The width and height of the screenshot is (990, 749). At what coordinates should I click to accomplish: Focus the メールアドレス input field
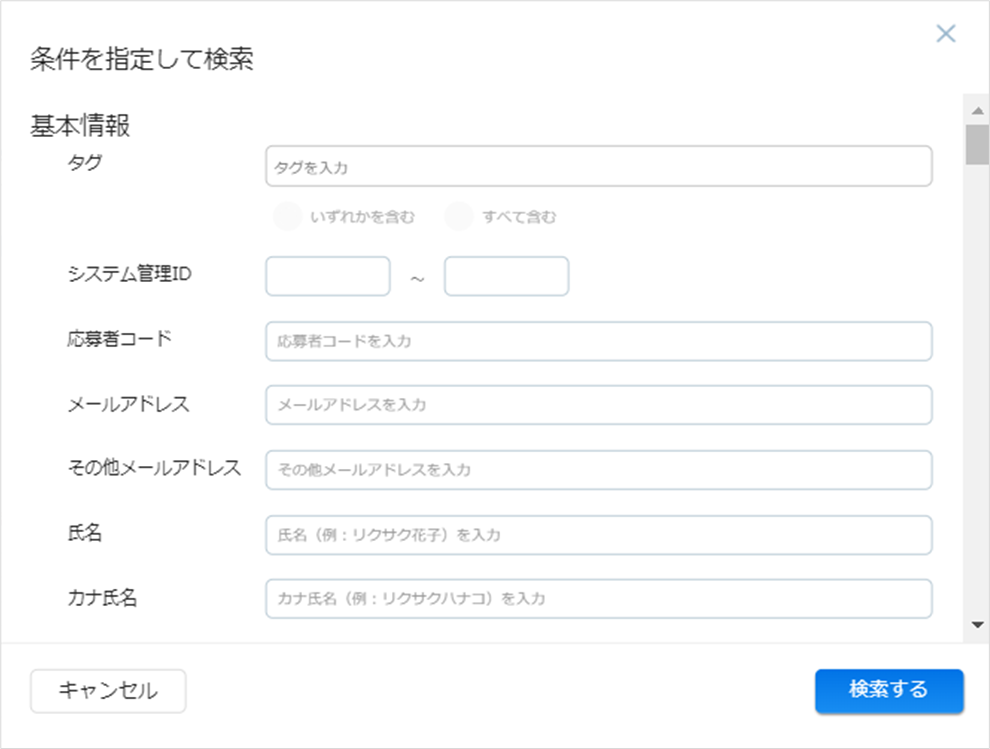coord(598,405)
